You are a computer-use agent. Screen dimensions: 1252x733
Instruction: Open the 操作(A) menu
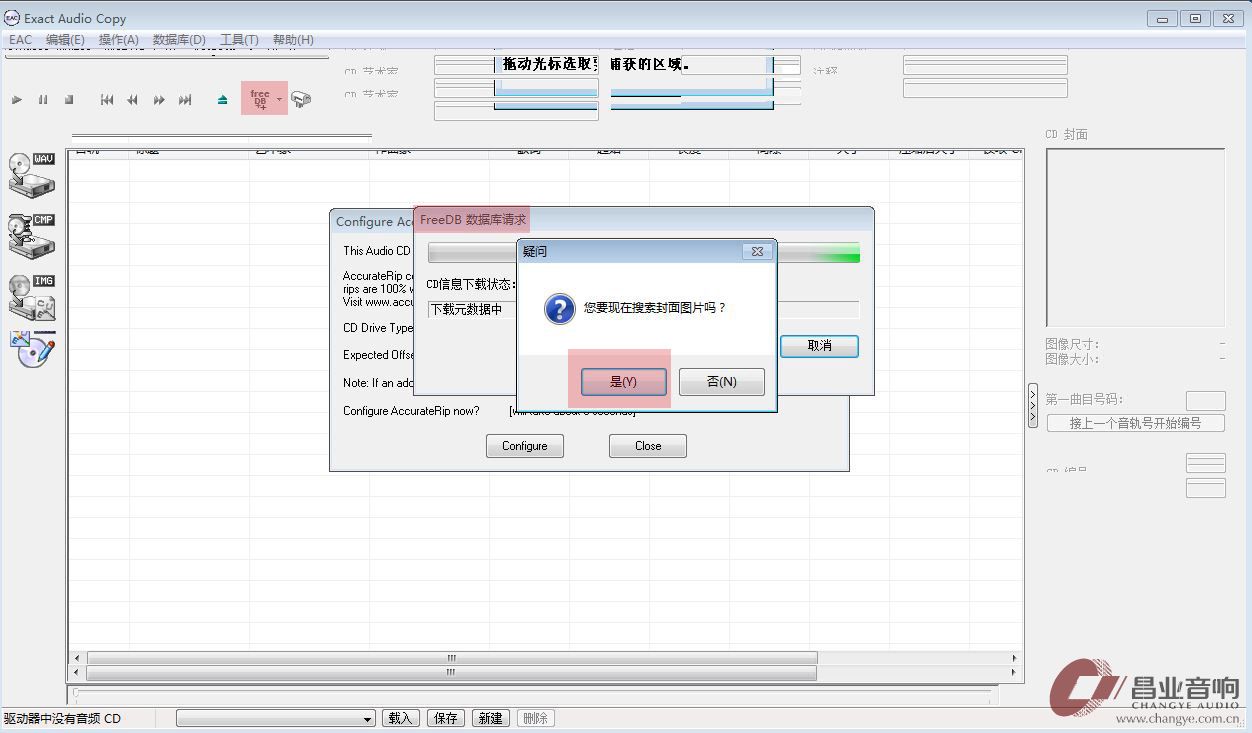pos(119,40)
